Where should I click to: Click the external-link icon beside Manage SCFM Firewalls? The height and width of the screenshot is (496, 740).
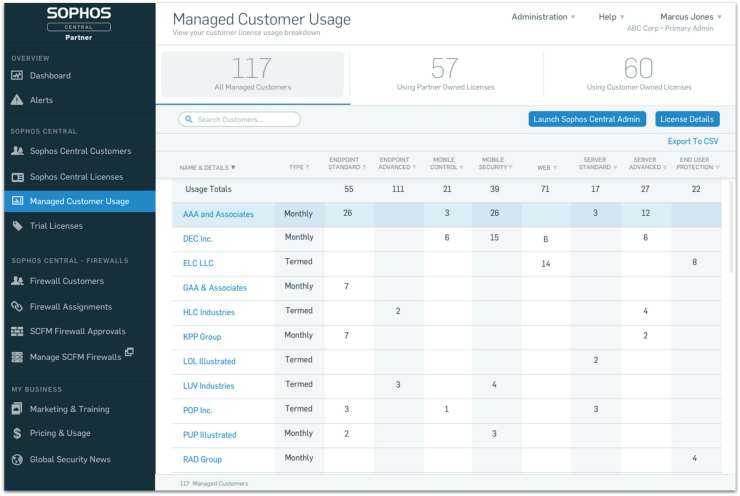coord(129,352)
